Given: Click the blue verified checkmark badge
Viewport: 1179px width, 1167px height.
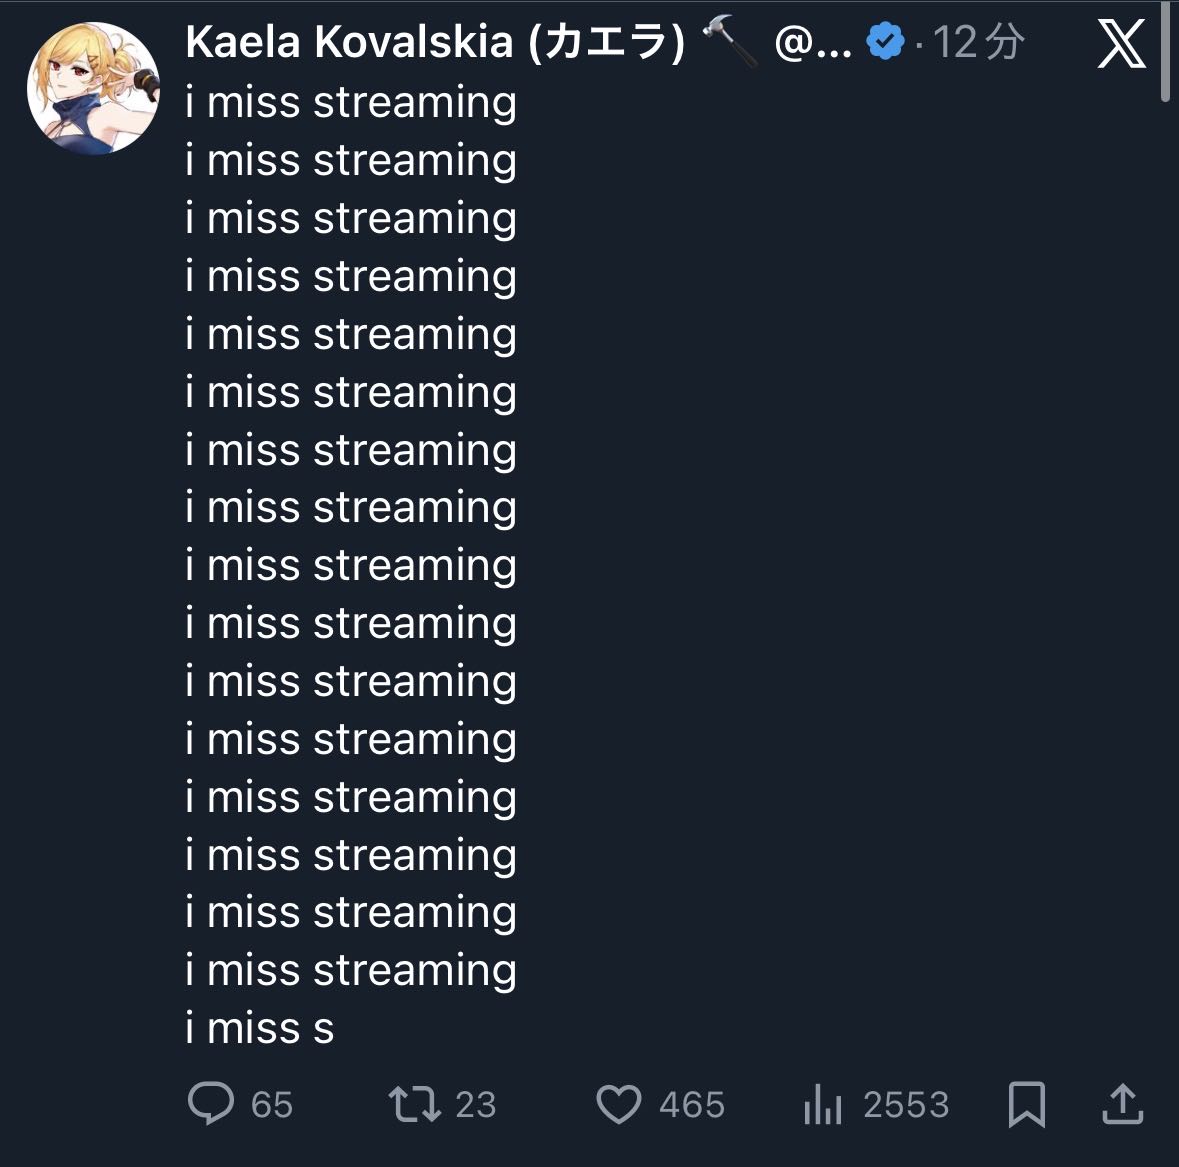Looking at the screenshot, I should [885, 42].
